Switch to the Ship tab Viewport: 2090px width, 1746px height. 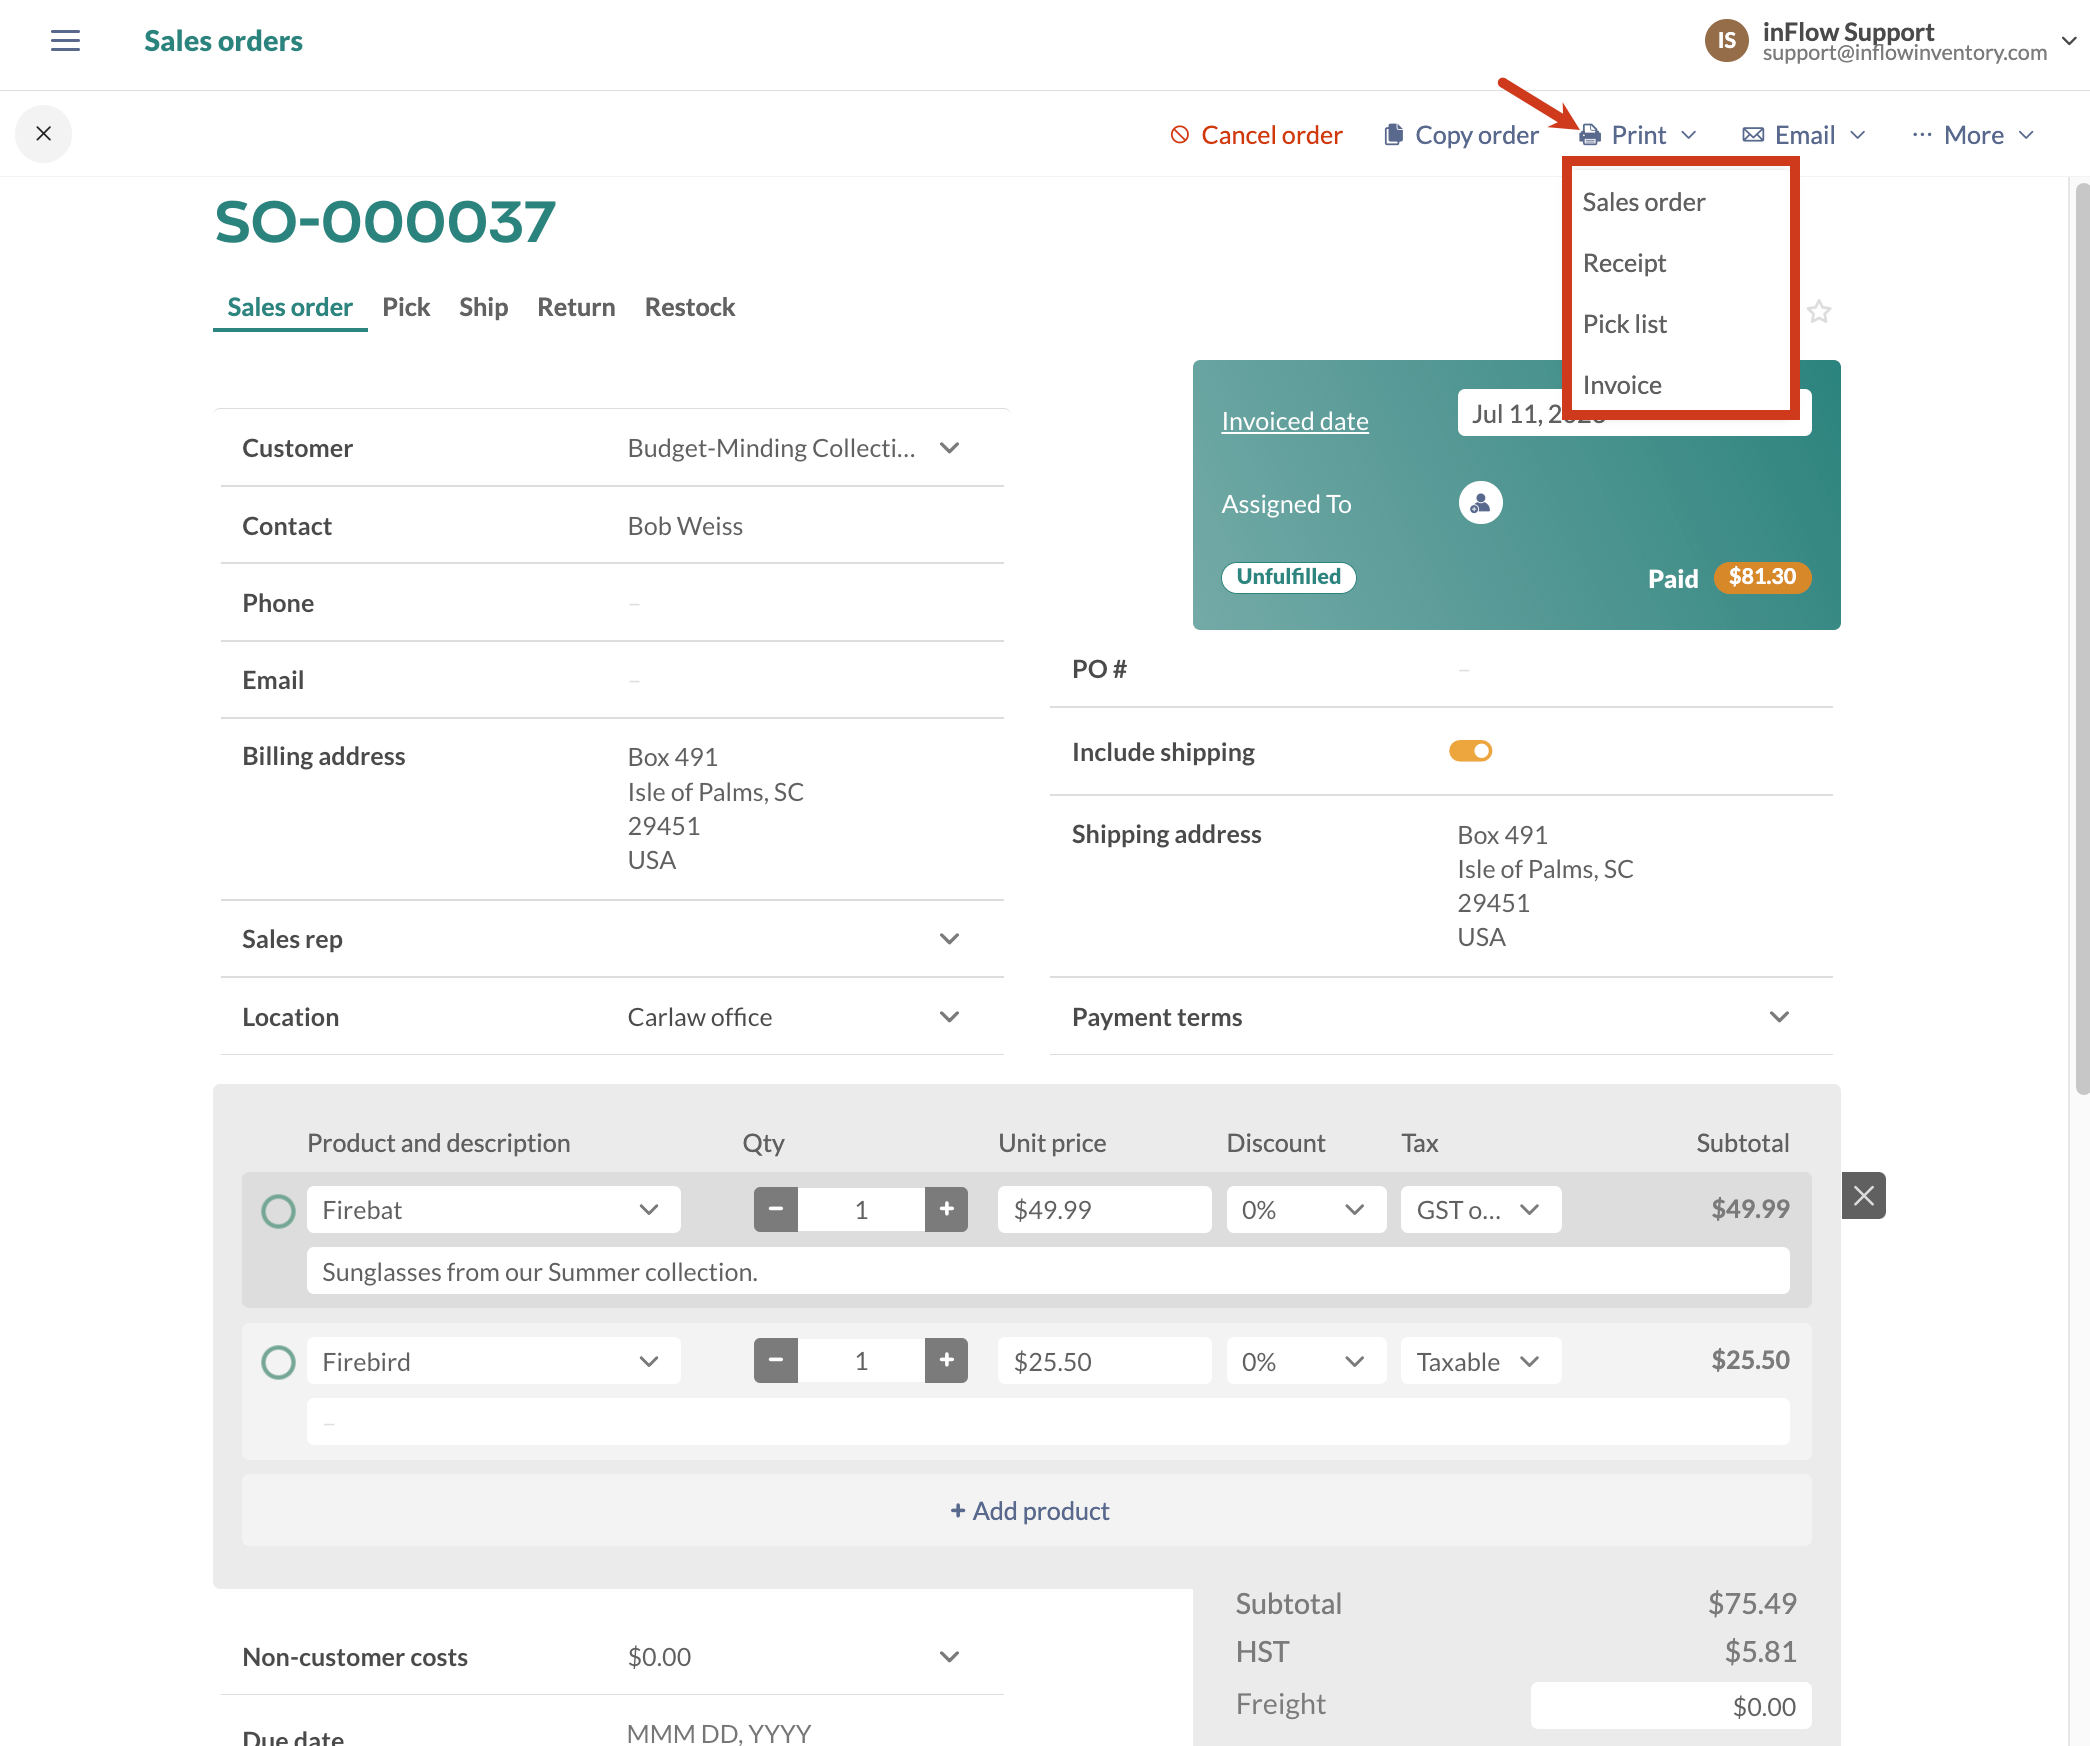coord(483,307)
